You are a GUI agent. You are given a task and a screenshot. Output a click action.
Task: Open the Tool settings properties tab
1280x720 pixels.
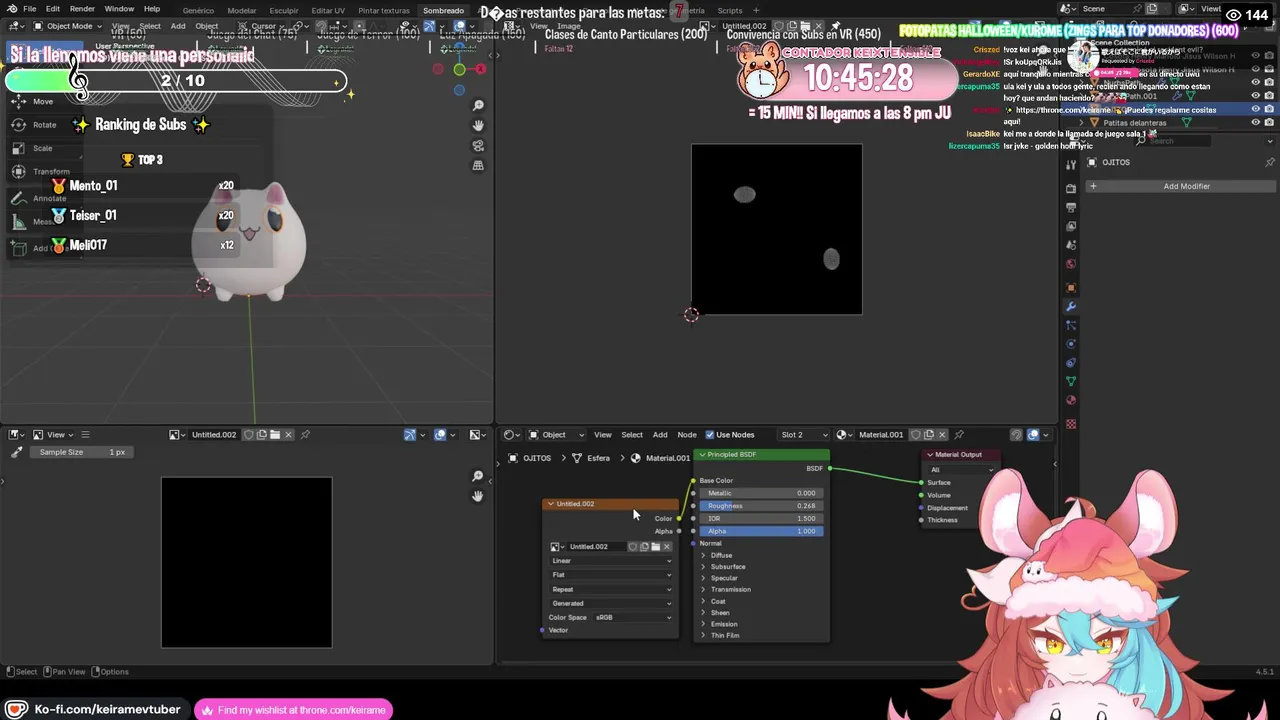tap(1071, 164)
